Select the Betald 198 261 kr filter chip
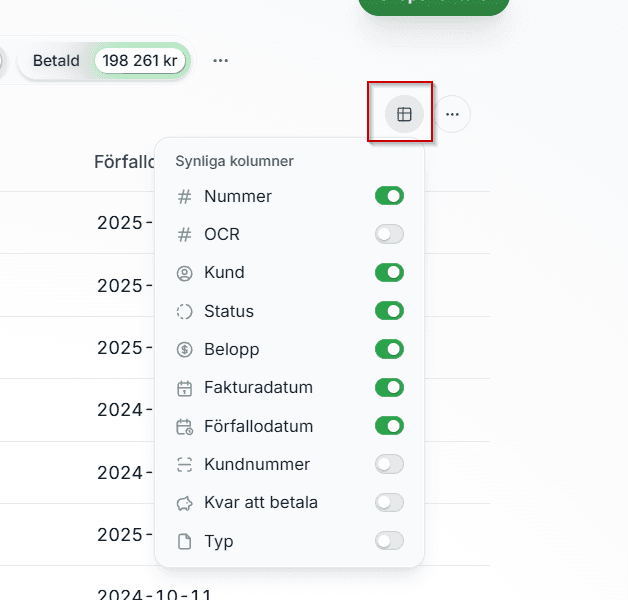The image size is (628, 600). [x=103, y=61]
